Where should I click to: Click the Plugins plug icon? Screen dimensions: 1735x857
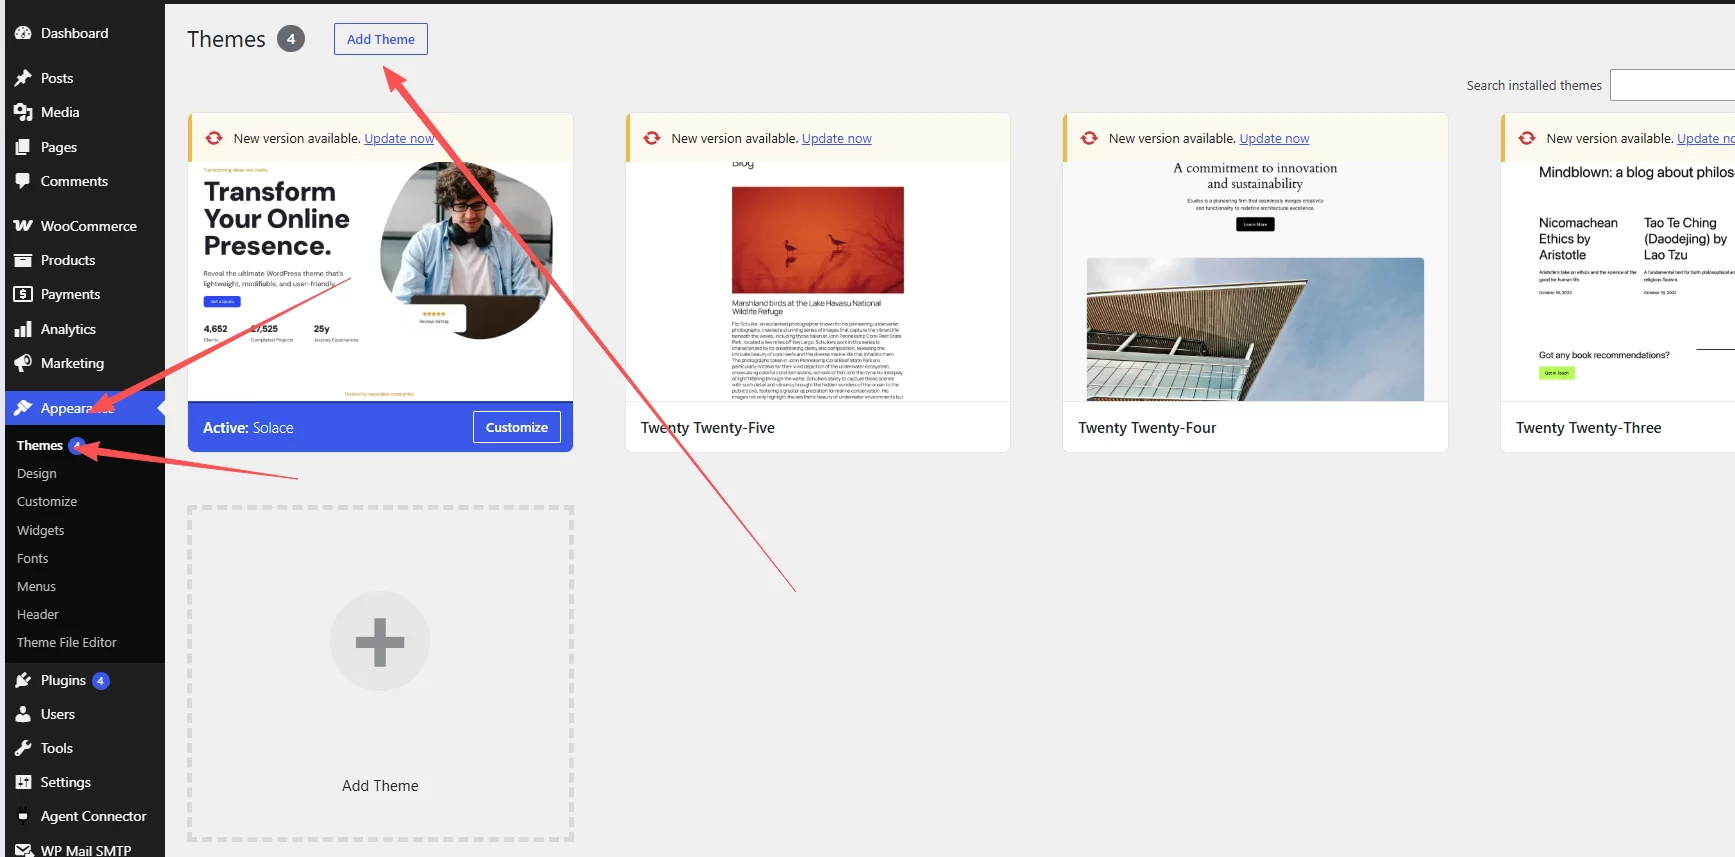click(23, 680)
